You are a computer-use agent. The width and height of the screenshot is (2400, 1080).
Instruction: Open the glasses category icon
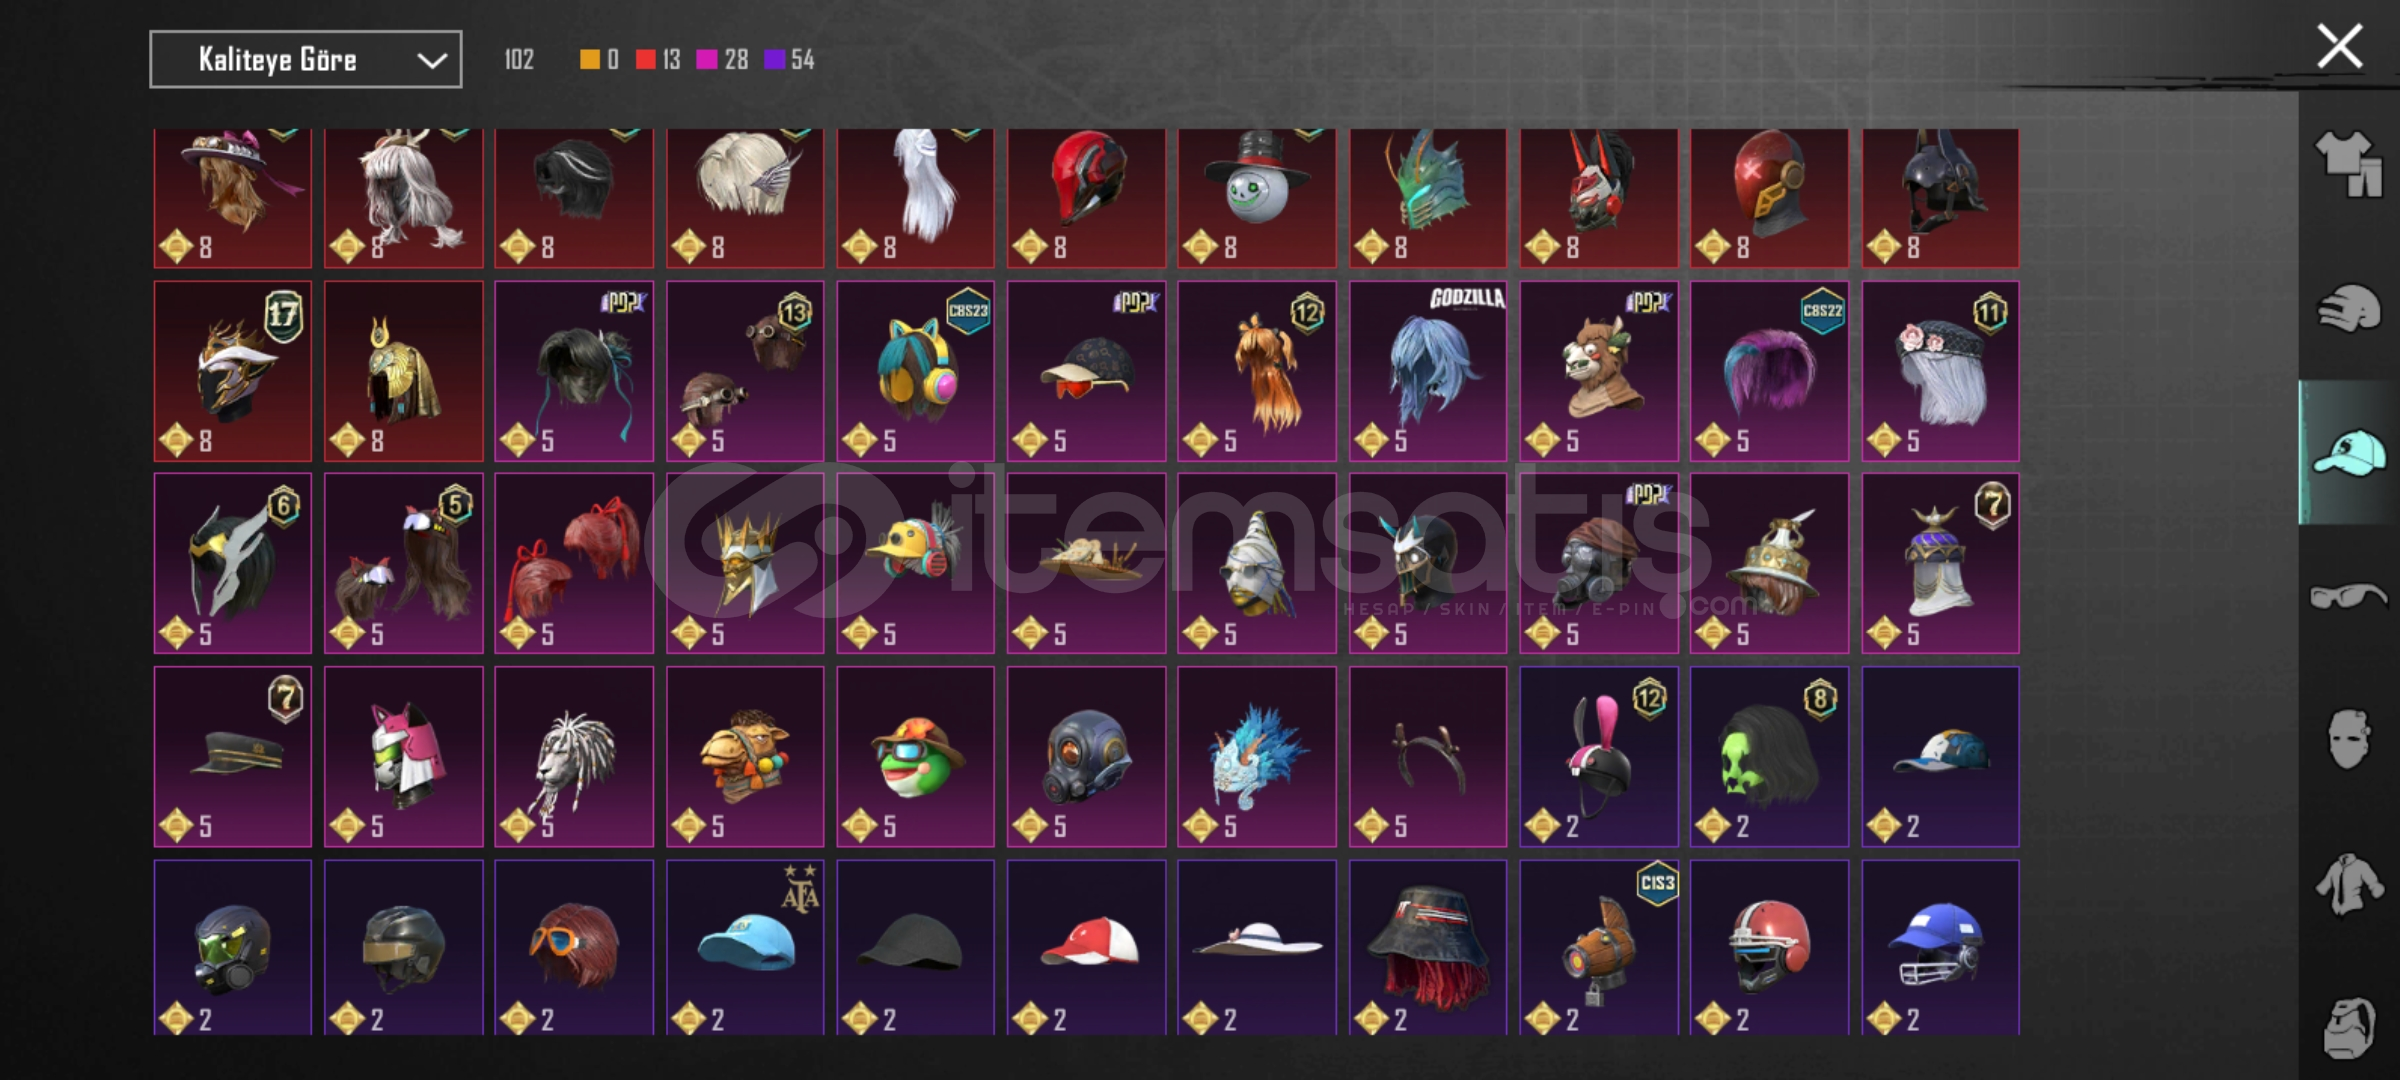click(x=2348, y=597)
